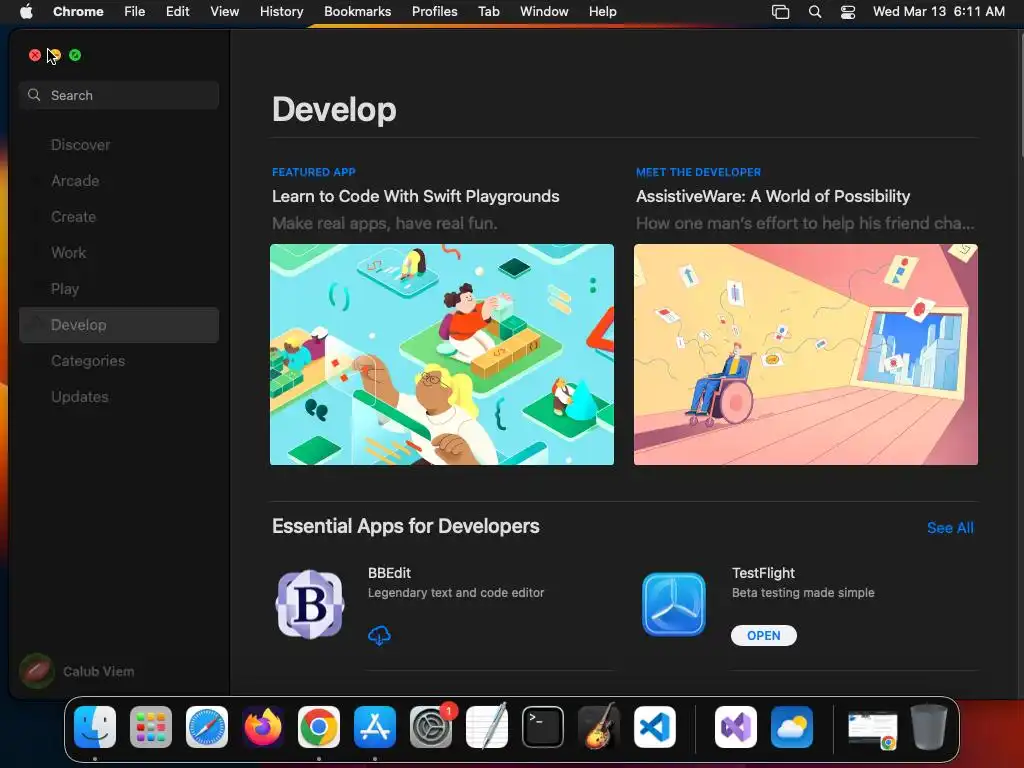Open the Apple menu
The width and height of the screenshot is (1024, 768).
tap(26, 11)
